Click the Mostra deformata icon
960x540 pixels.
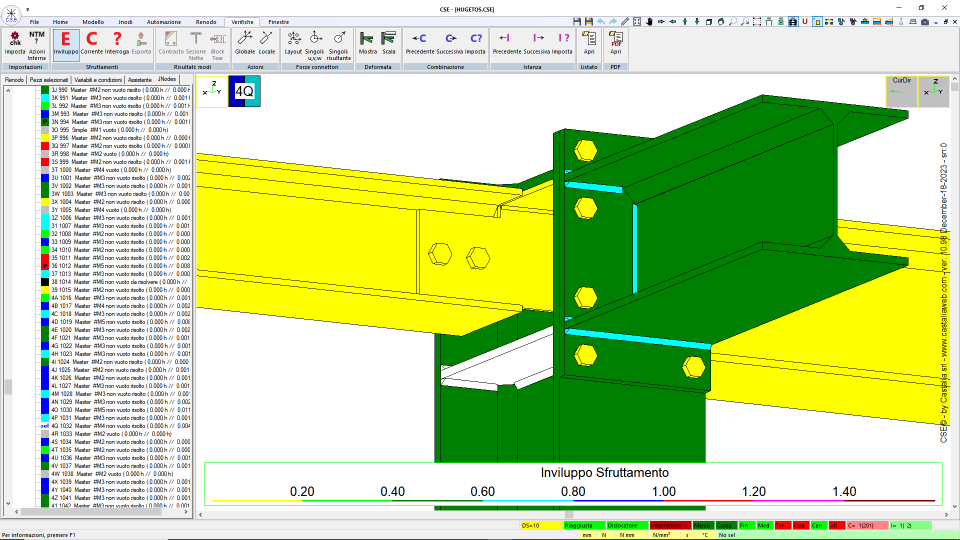(x=367, y=43)
